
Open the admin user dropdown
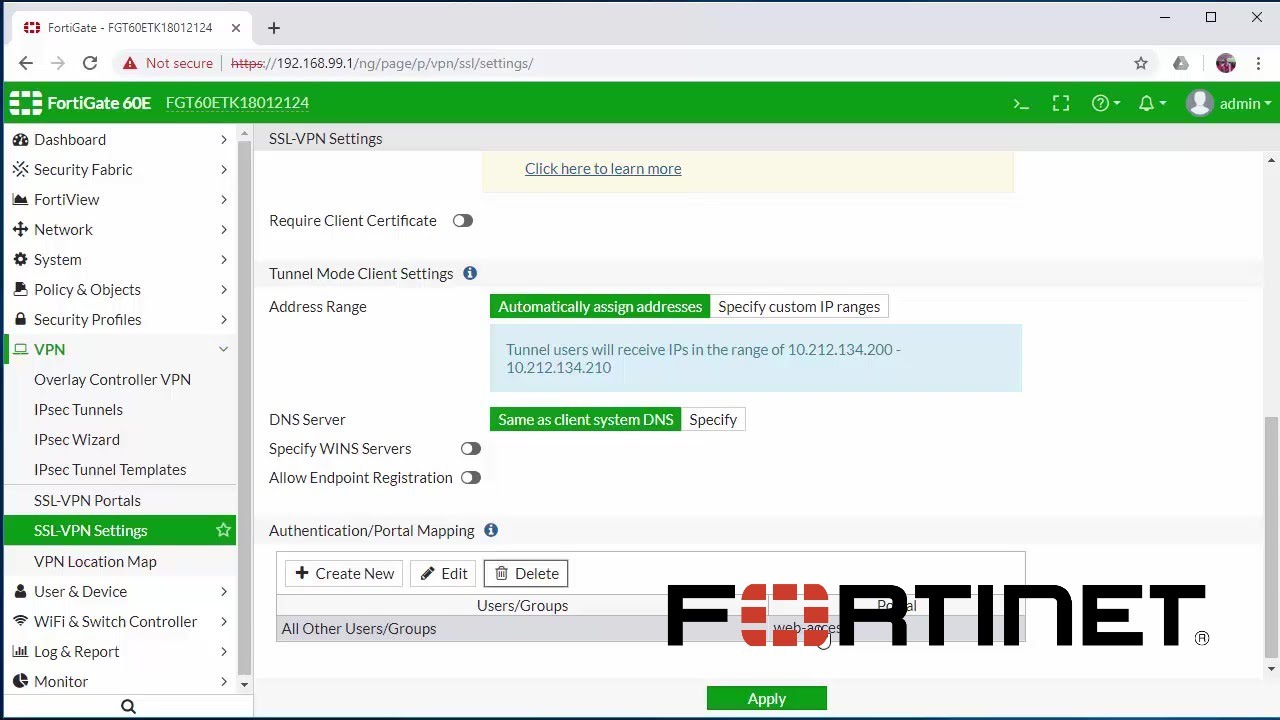pos(1229,103)
